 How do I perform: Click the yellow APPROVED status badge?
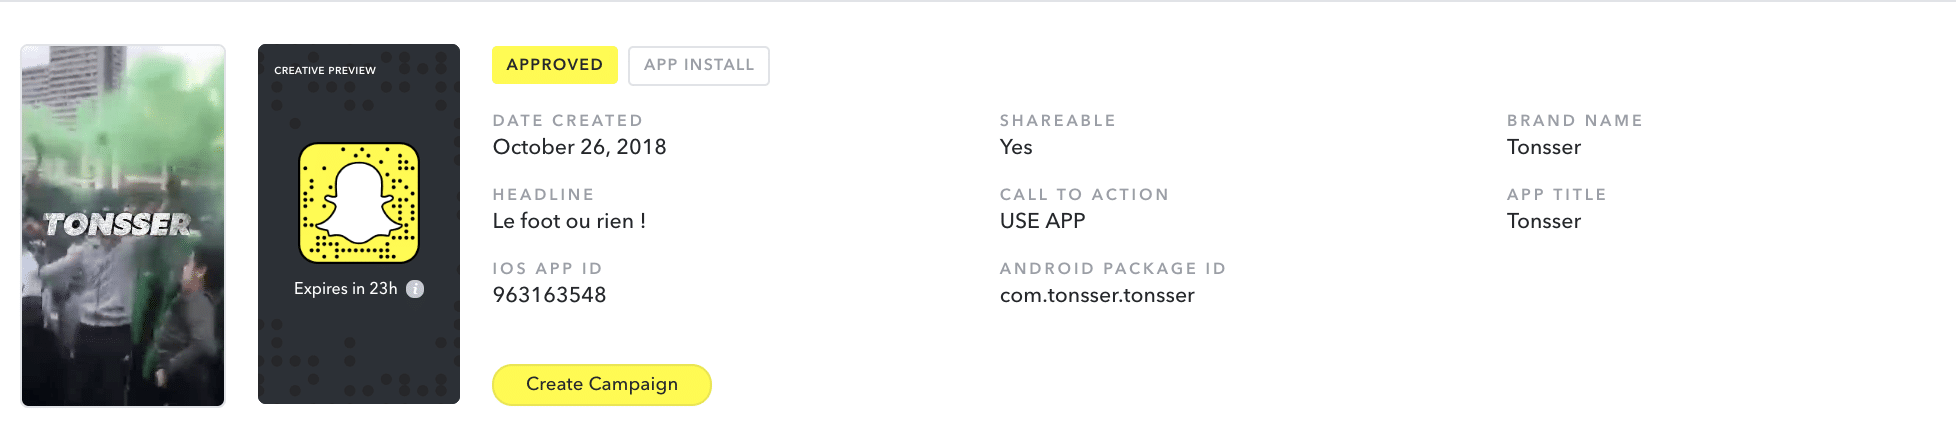pyautogui.click(x=554, y=65)
